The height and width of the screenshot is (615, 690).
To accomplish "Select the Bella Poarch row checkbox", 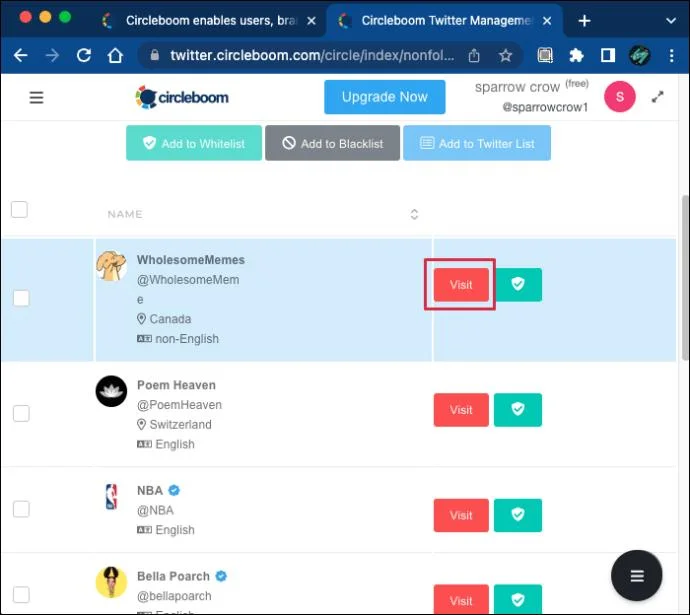I will pos(21,595).
